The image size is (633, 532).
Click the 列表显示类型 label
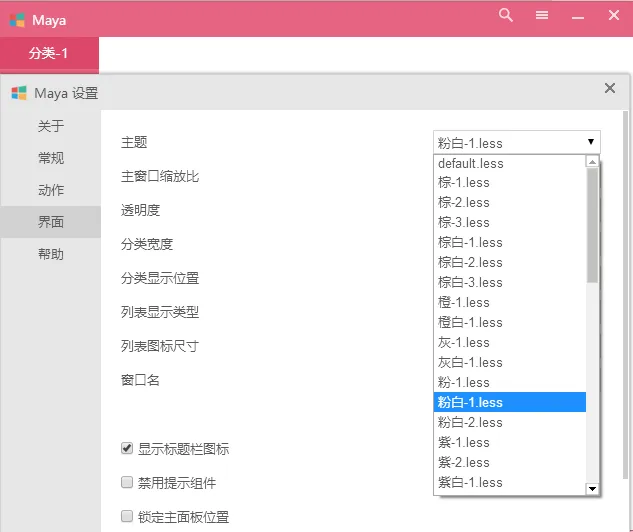pyautogui.click(x=160, y=312)
